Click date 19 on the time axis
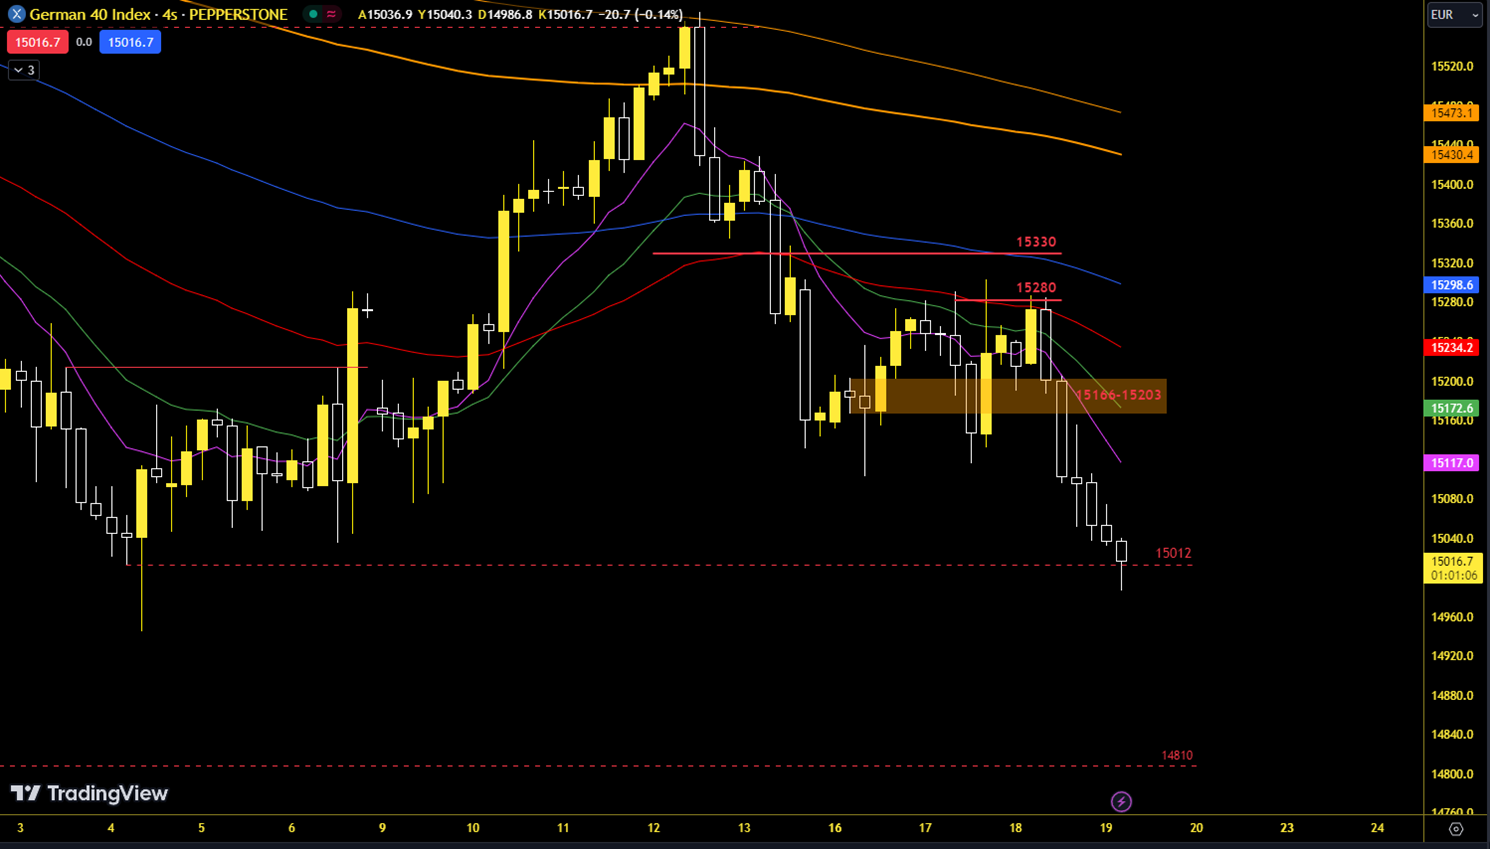Screen dimensions: 1490x849 click(1106, 828)
